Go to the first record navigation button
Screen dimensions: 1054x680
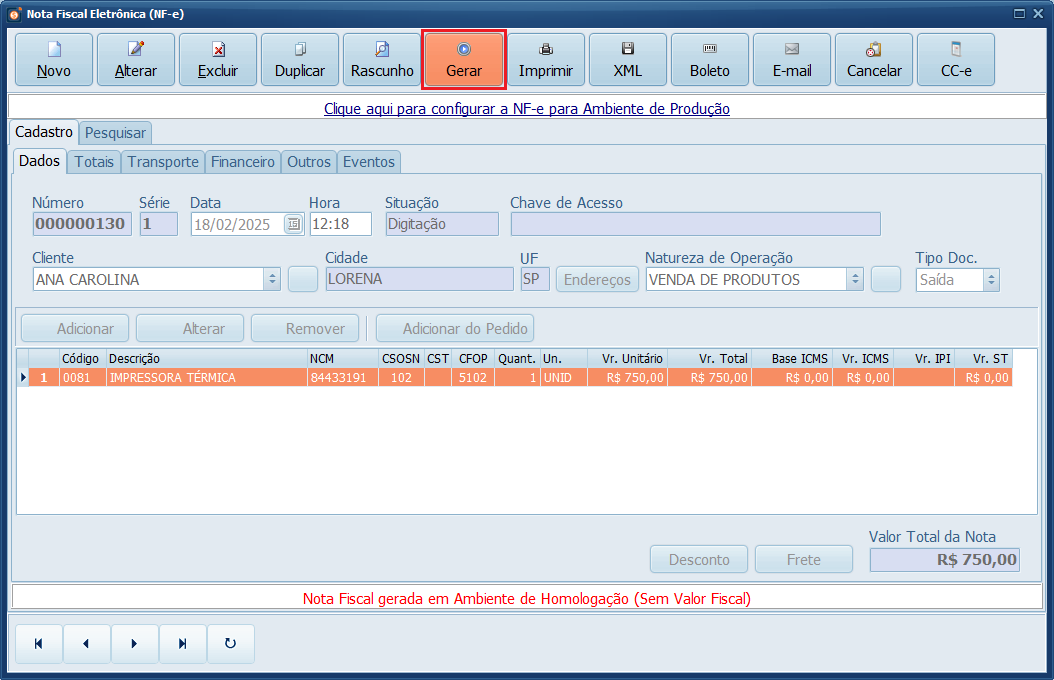click(39, 644)
